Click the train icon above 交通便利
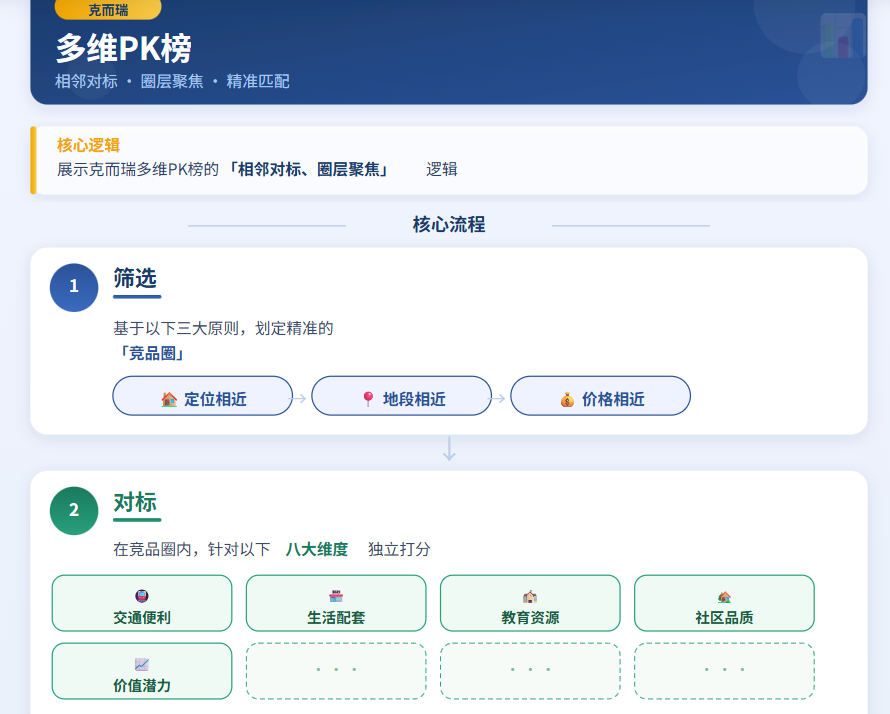This screenshot has width=890, height=714. [142, 596]
